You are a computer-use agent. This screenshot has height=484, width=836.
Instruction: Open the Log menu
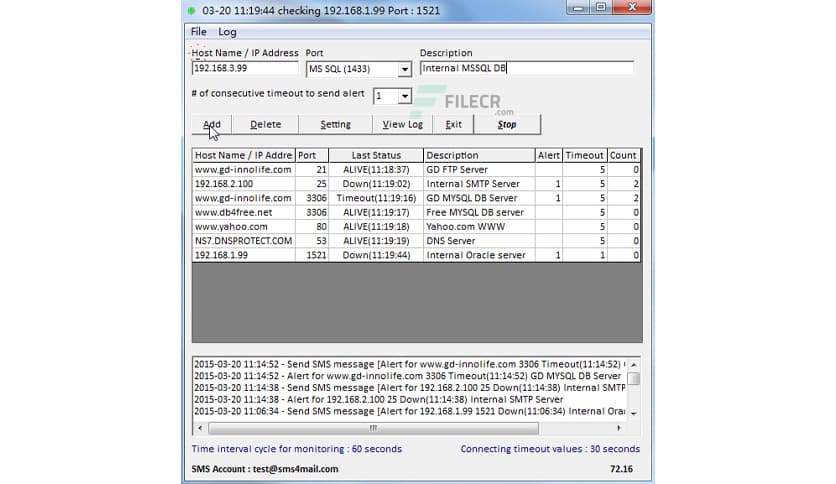(227, 32)
